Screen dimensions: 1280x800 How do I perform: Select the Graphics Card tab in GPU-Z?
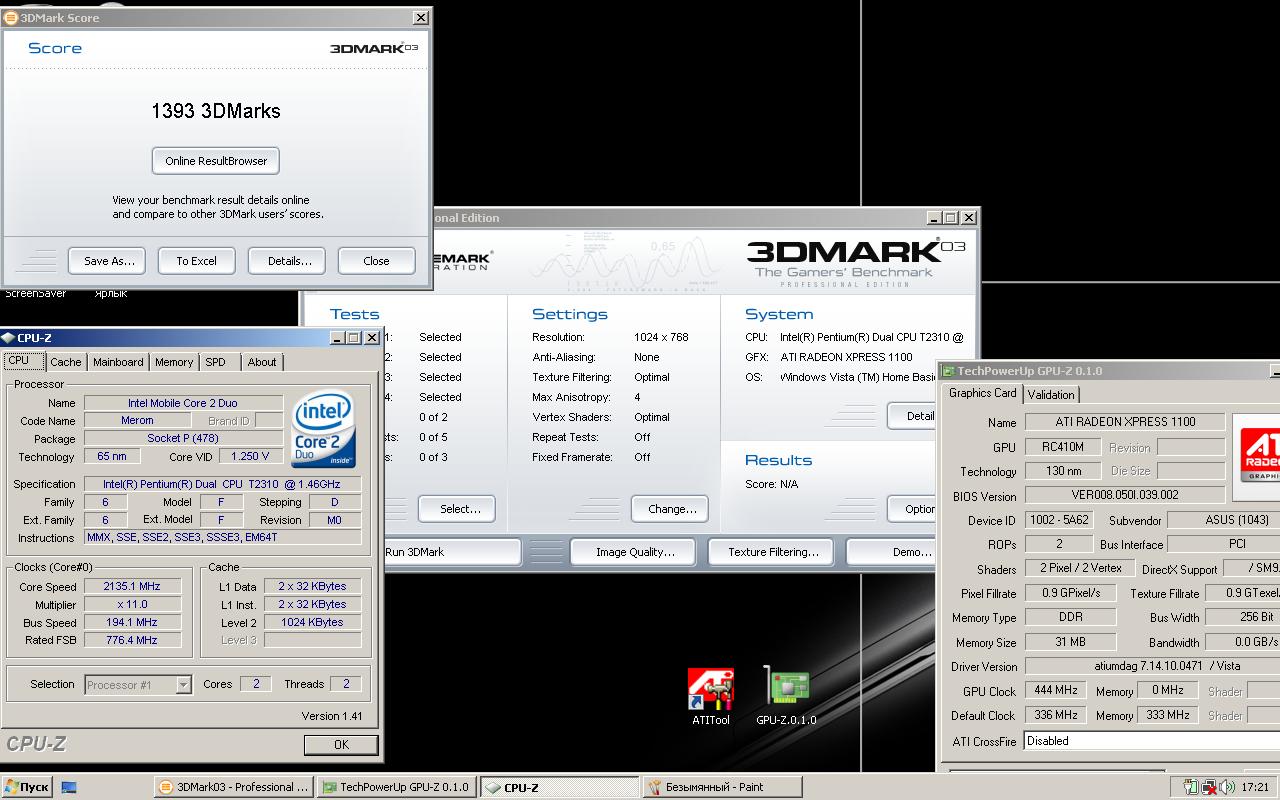tap(982, 393)
